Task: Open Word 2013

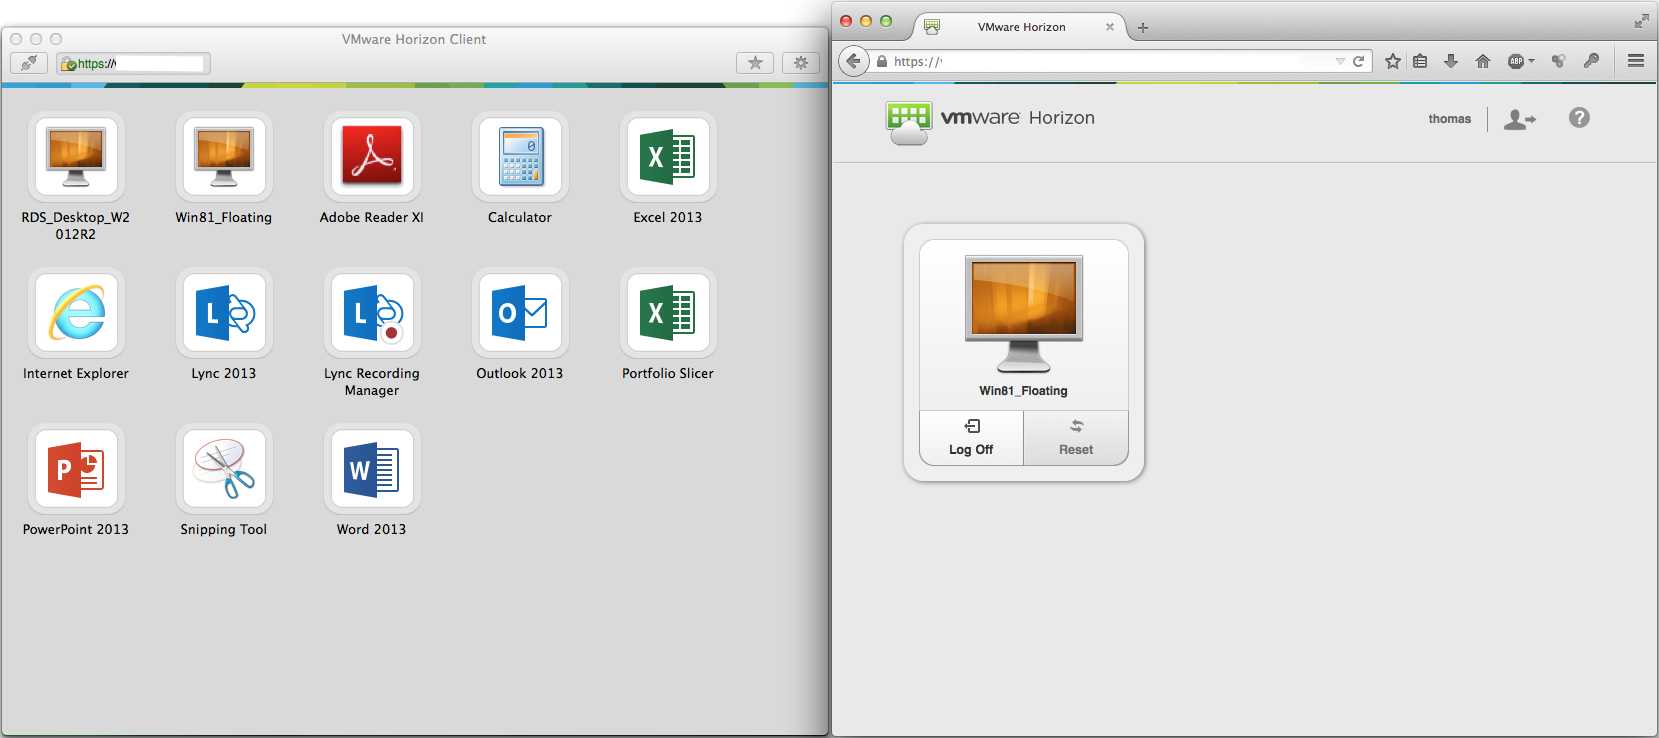Action: point(371,469)
